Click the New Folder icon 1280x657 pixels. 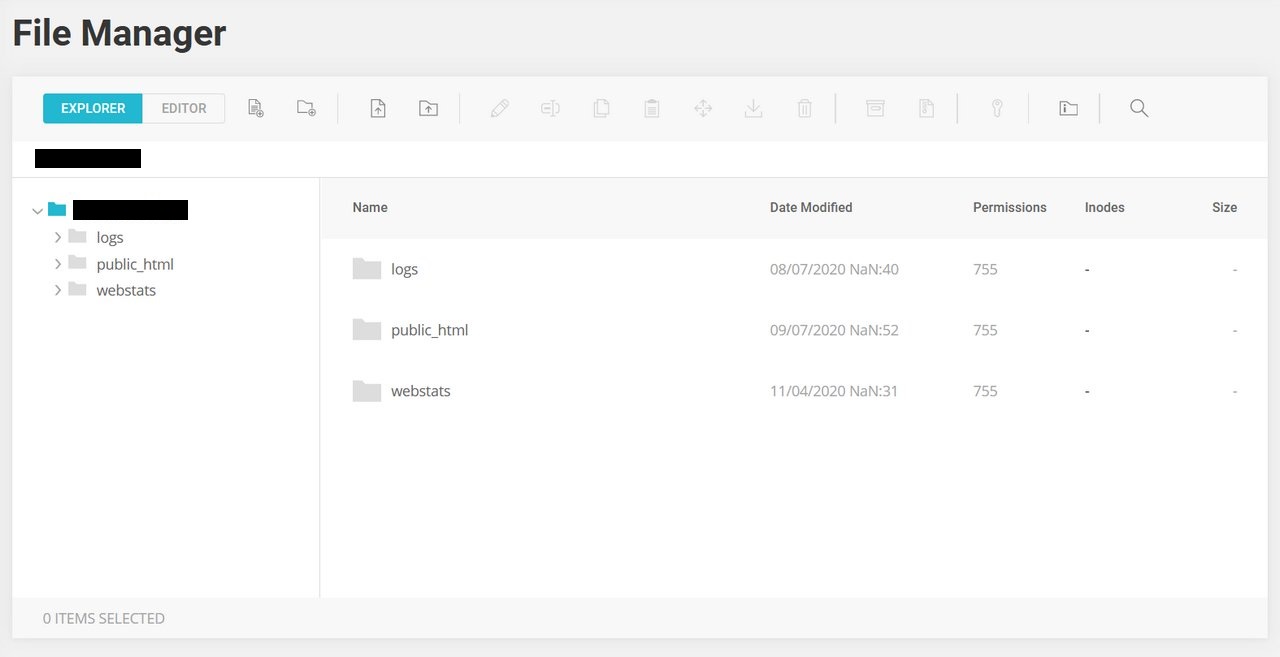coord(306,108)
